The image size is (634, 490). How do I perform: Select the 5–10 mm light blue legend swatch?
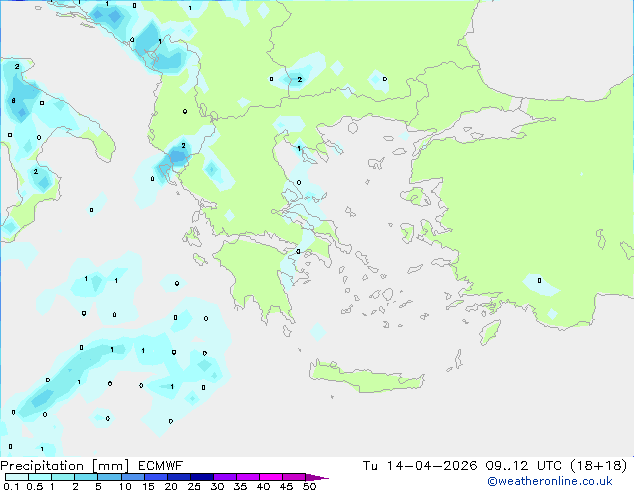pyautogui.click(x=109, y=477)
